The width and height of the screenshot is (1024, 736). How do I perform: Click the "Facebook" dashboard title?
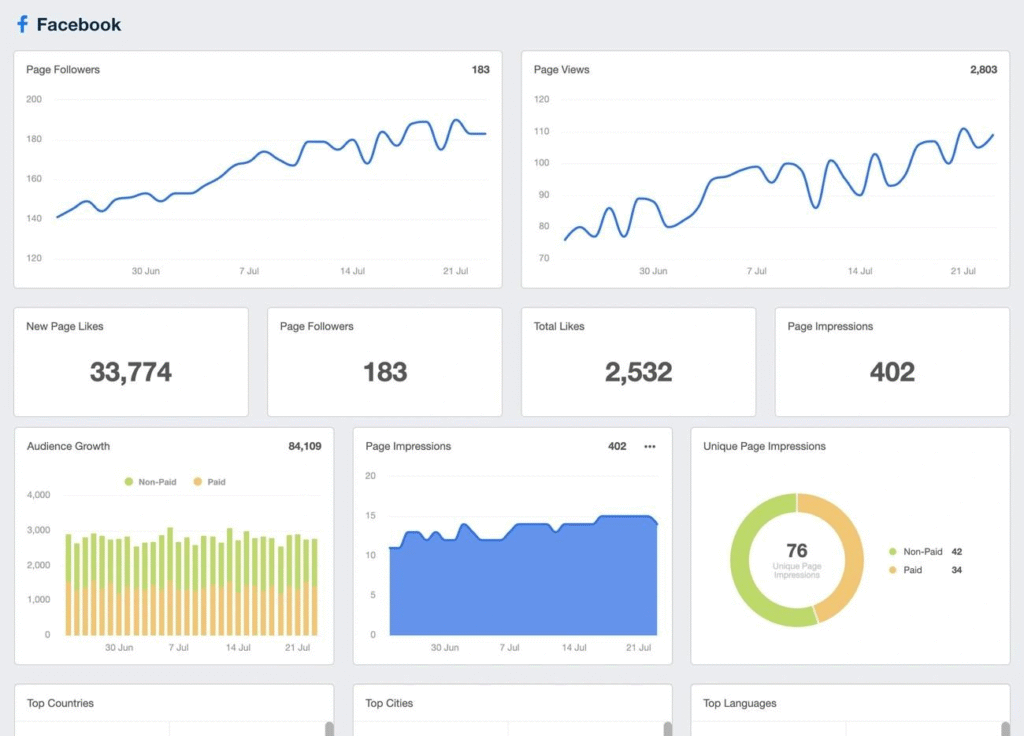click(78, 25)
